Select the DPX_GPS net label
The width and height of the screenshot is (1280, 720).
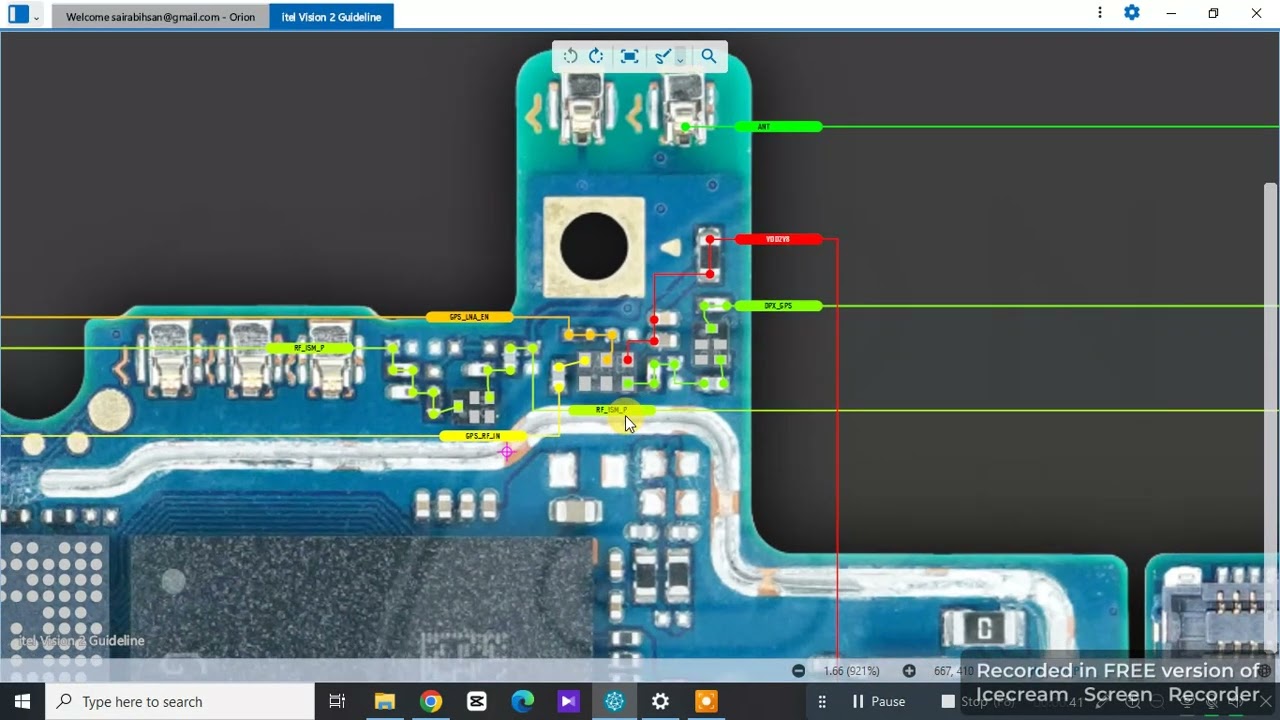click(x=778, y=305)
